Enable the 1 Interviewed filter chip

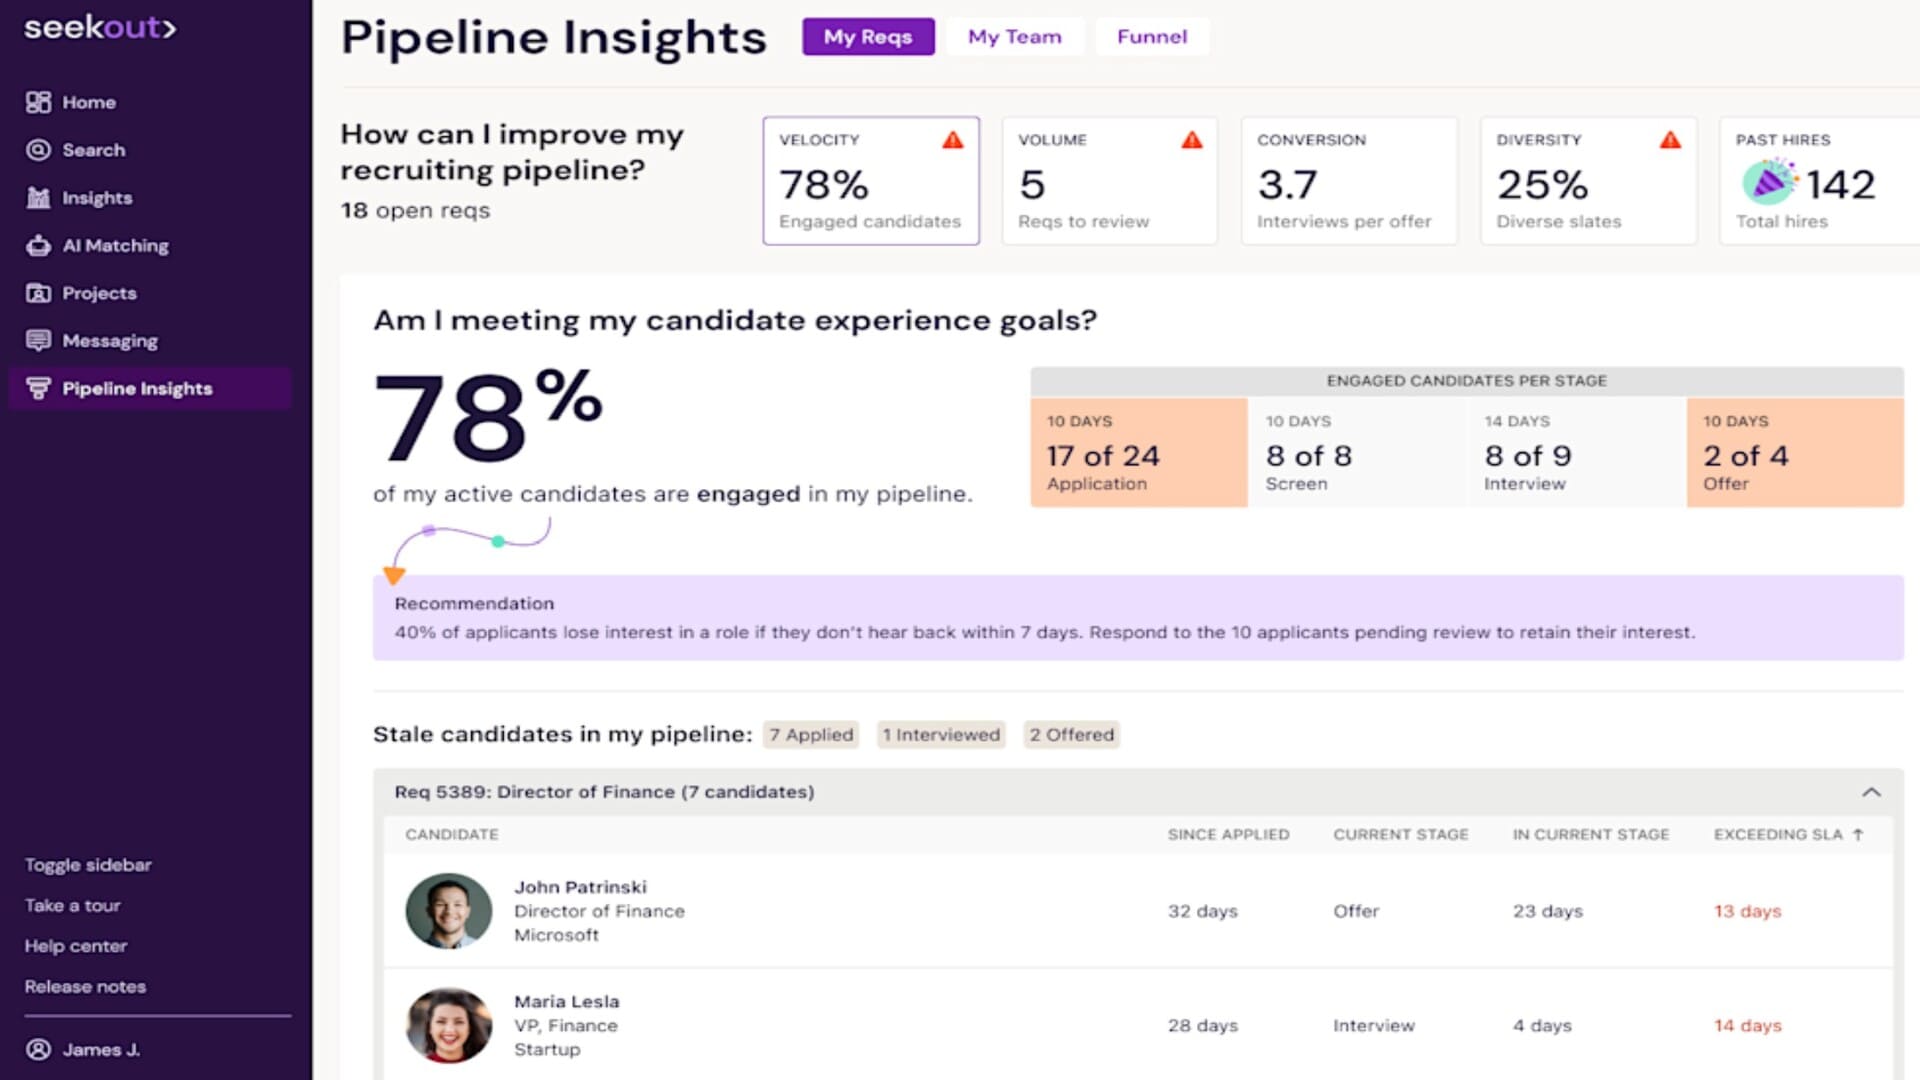(940, 735)
